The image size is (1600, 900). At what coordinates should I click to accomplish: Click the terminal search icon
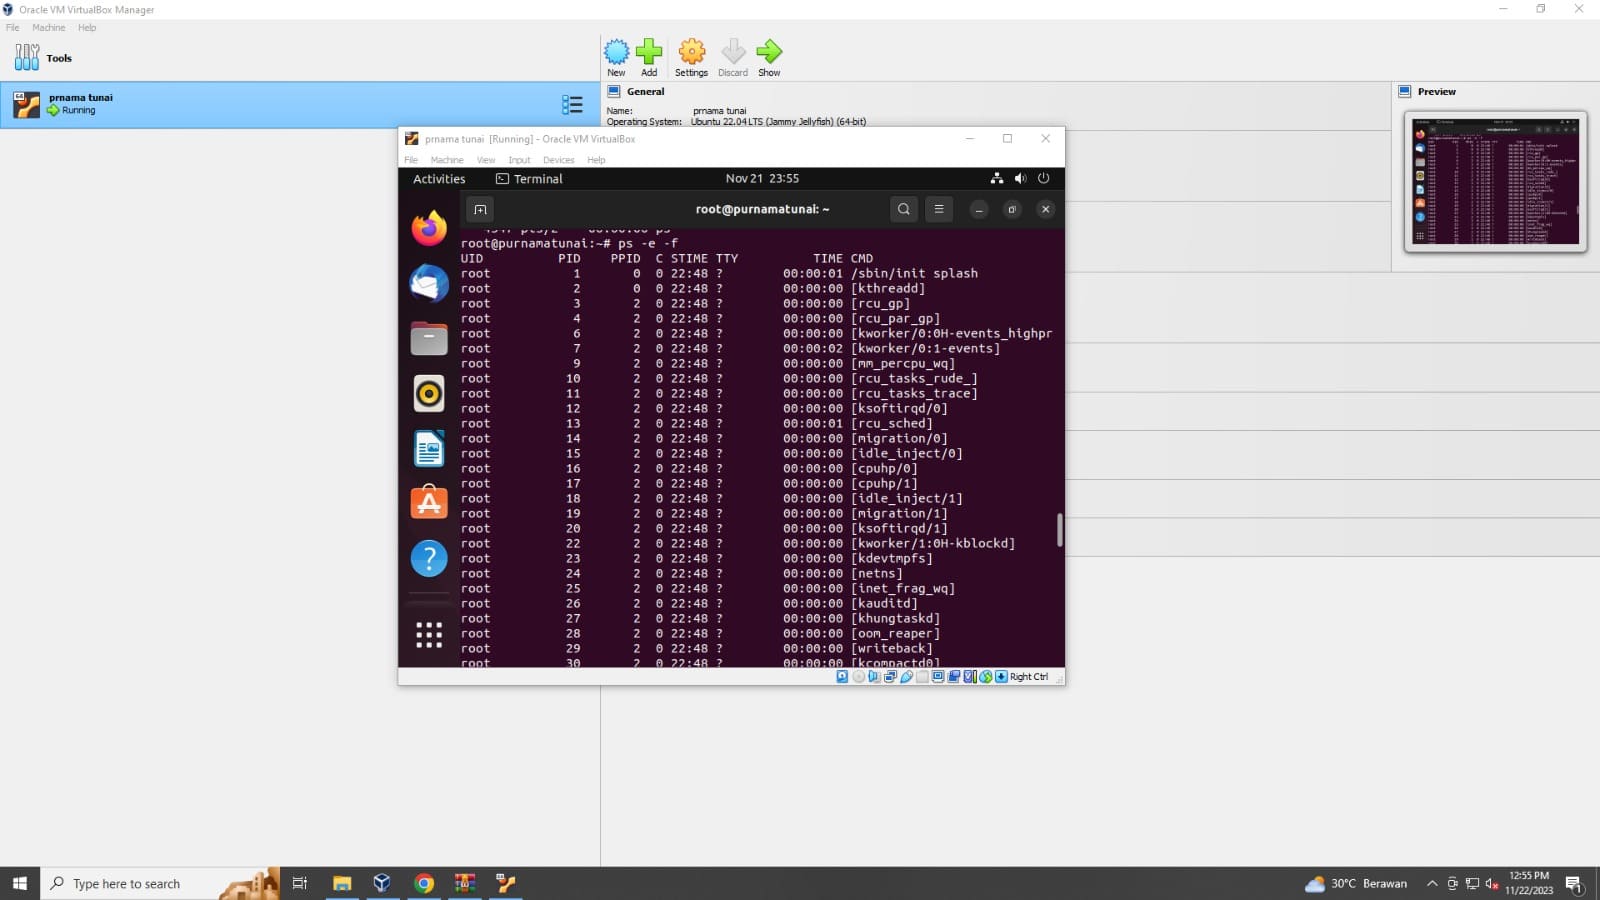coord(904,209)
